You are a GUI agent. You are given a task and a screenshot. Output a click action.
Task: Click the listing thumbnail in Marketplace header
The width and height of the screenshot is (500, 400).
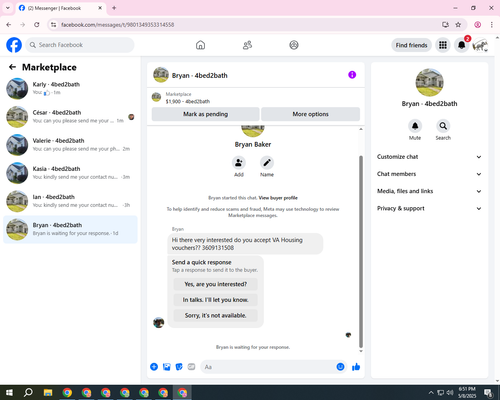156,97
